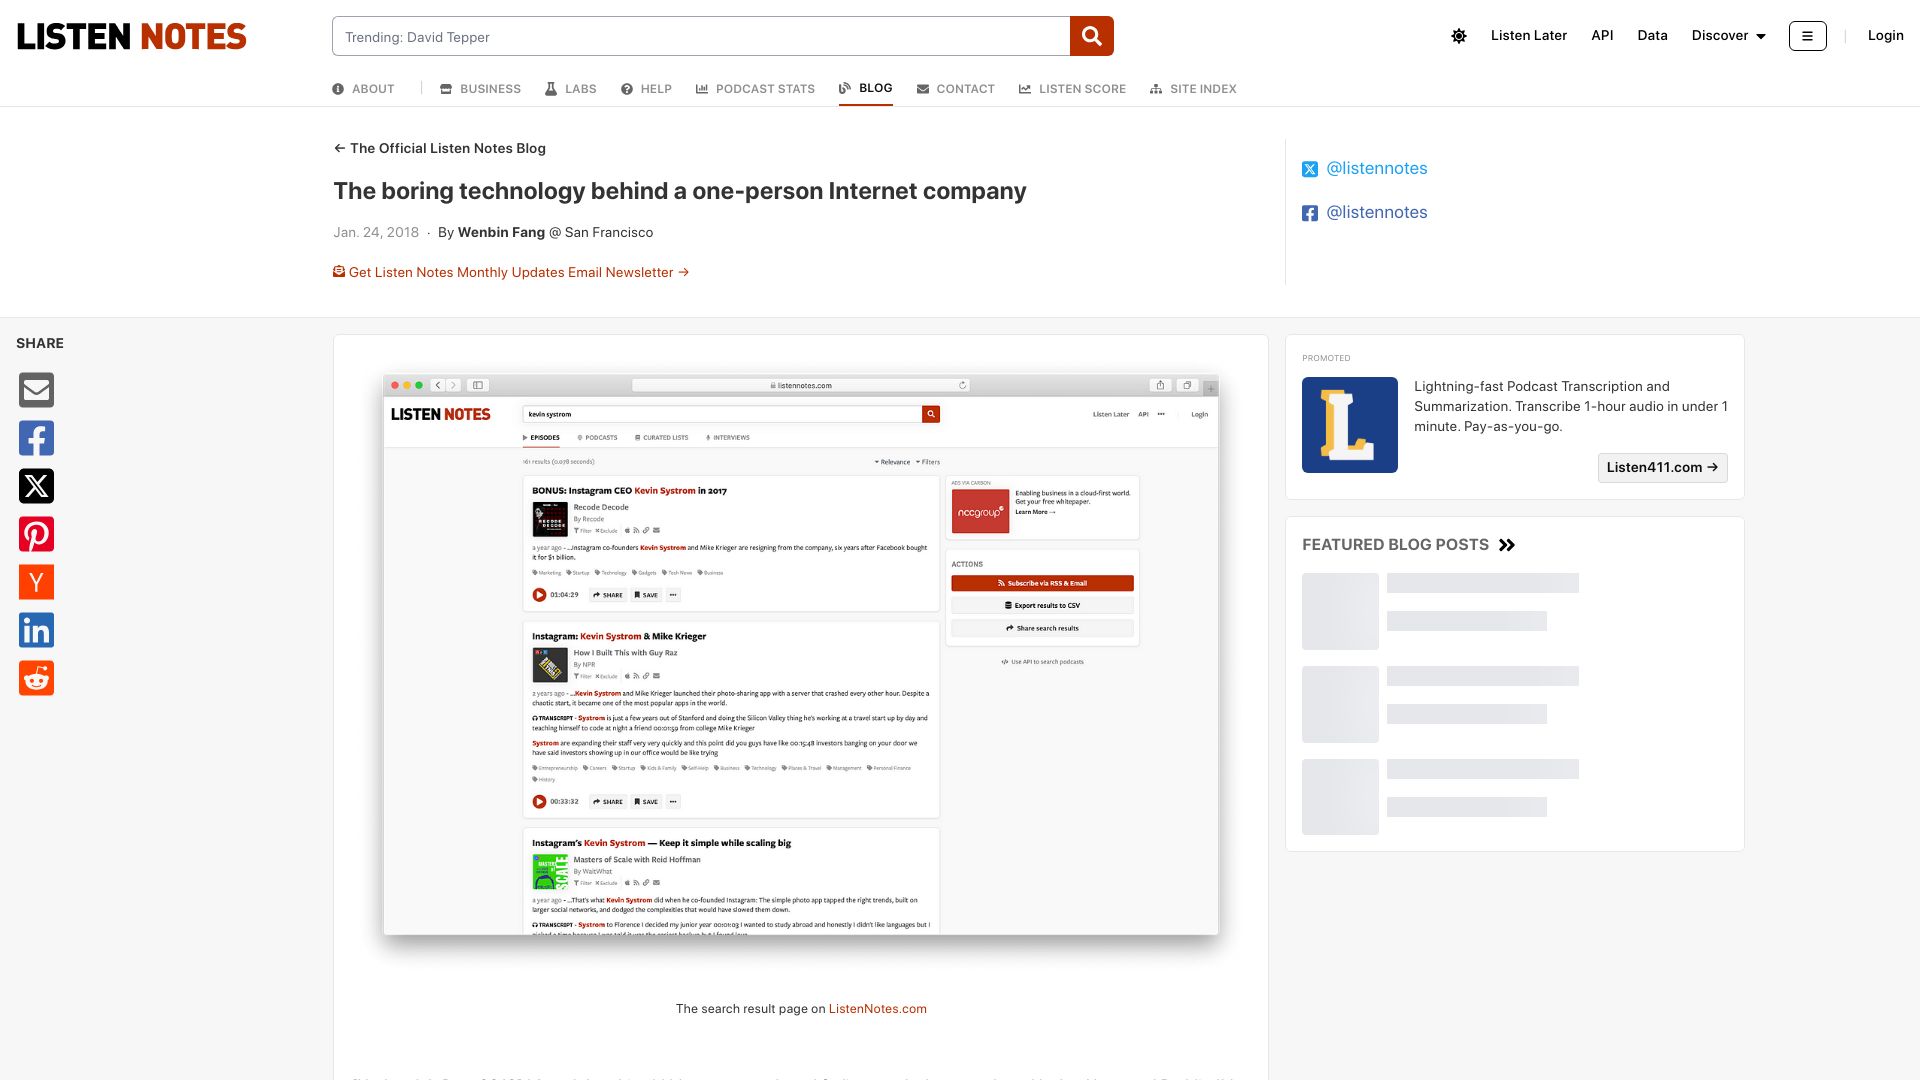Open Listen Score tab
The image size is (1920, 1080).
(x=1072, y=89)
